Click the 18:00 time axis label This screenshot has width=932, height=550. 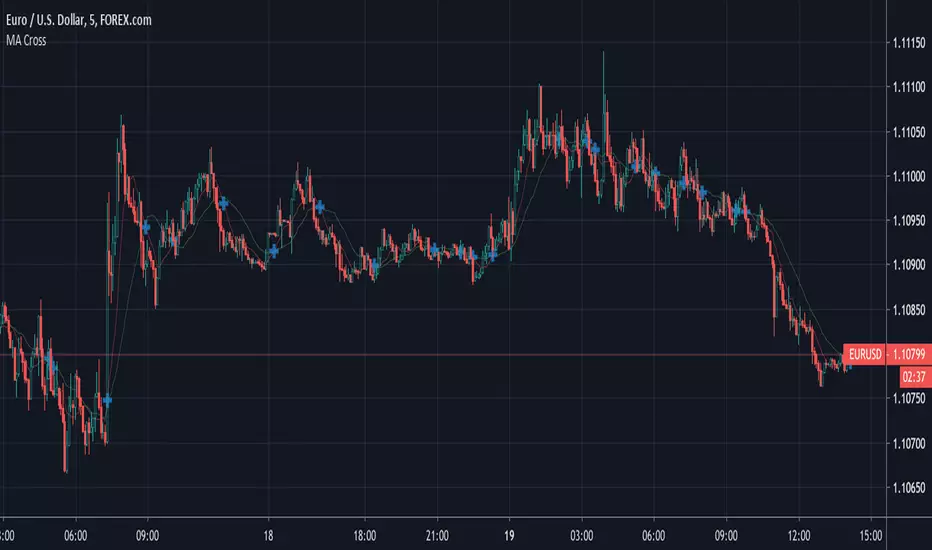(x=364, y=536)
